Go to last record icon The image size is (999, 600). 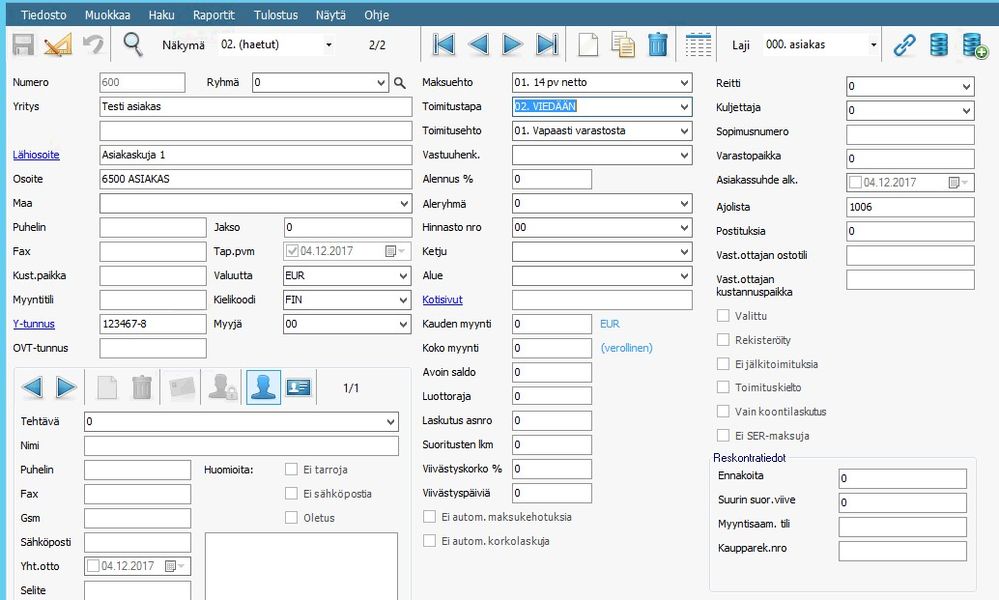tap(547, 45)
